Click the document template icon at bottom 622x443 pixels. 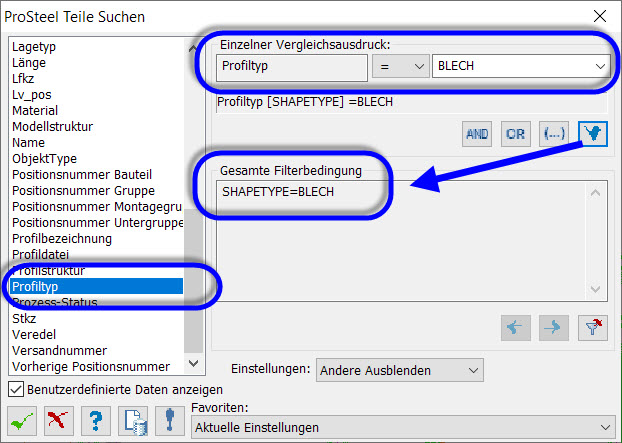coord(133,421)
